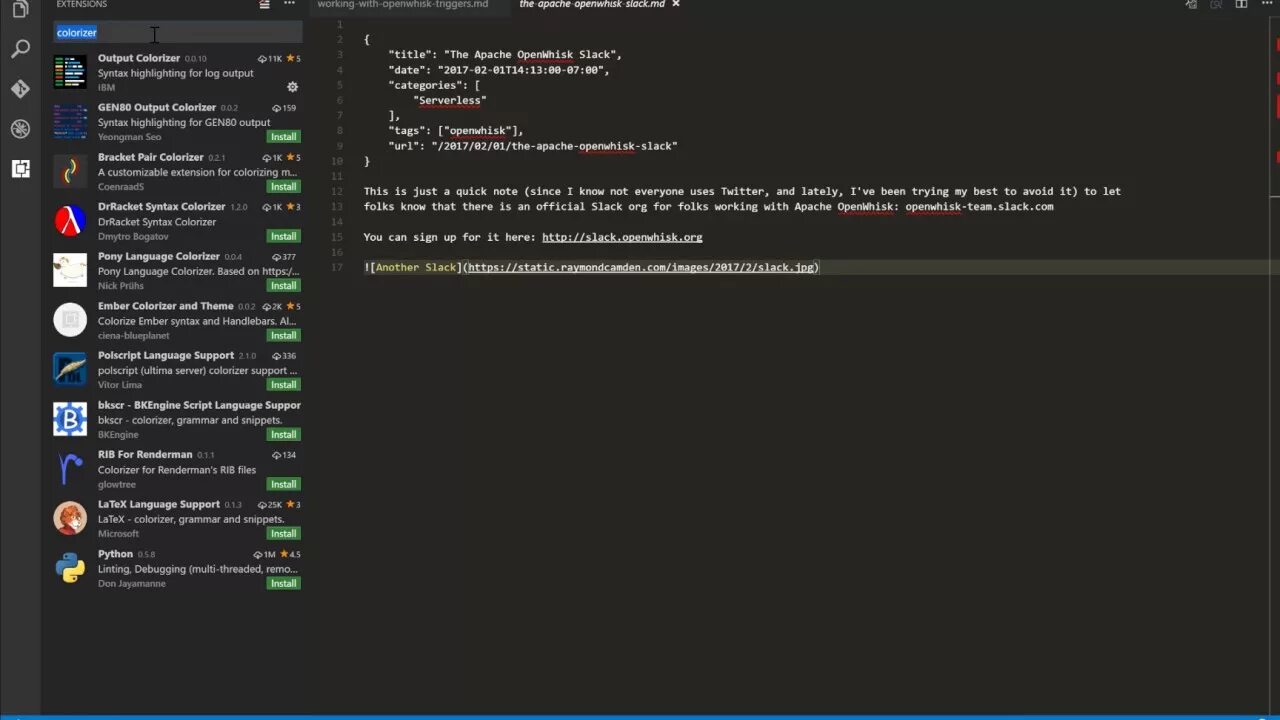The image size is (1280, 720).
Task: Click the "title" line in the editor
Action: [505, 55]
